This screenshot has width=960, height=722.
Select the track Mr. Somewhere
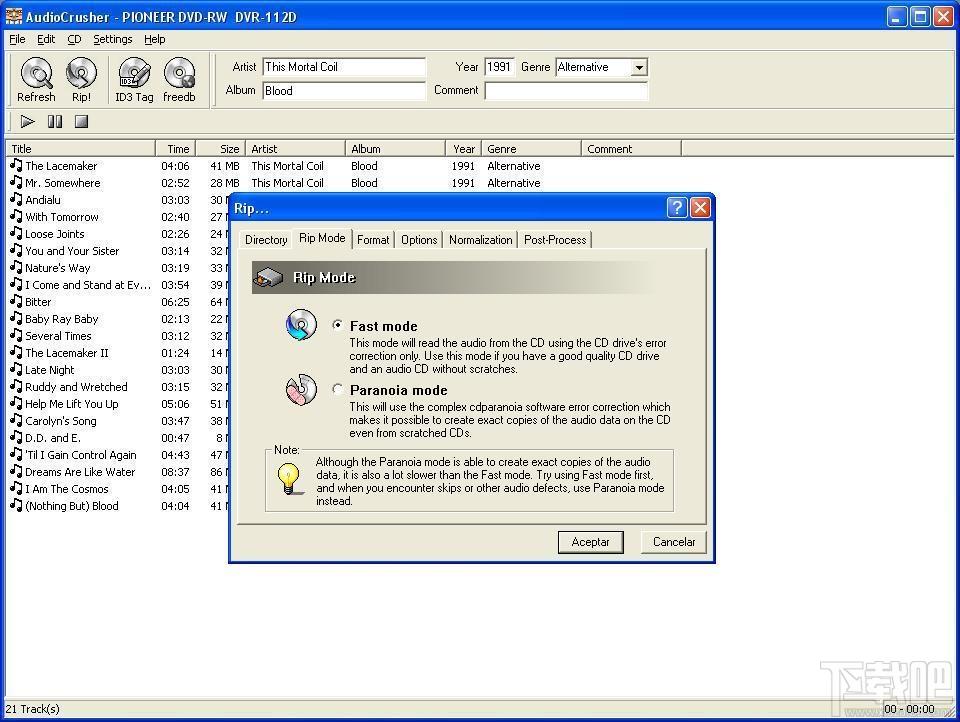pos(62,182)
